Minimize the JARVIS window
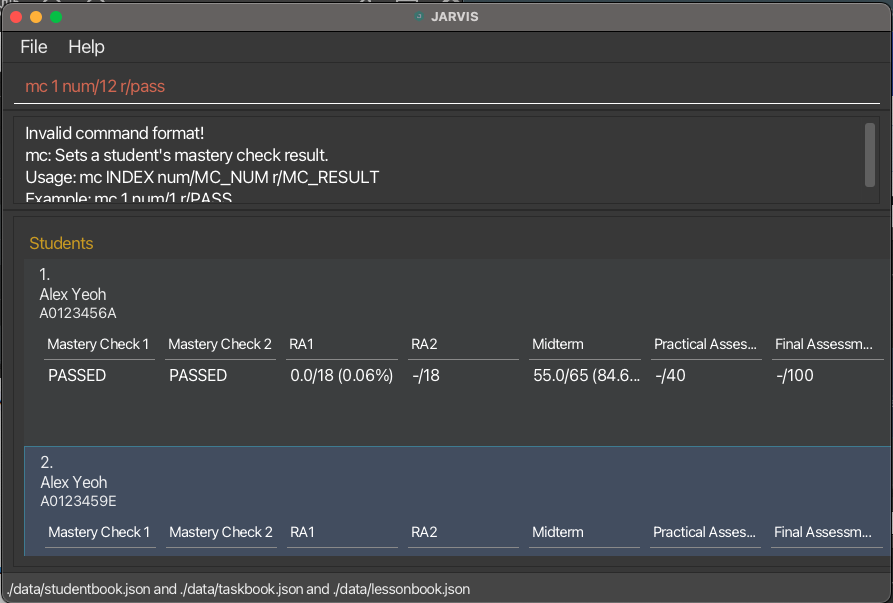Image resolution: width=893 pixels, height=603 pixels. point(36,17)
